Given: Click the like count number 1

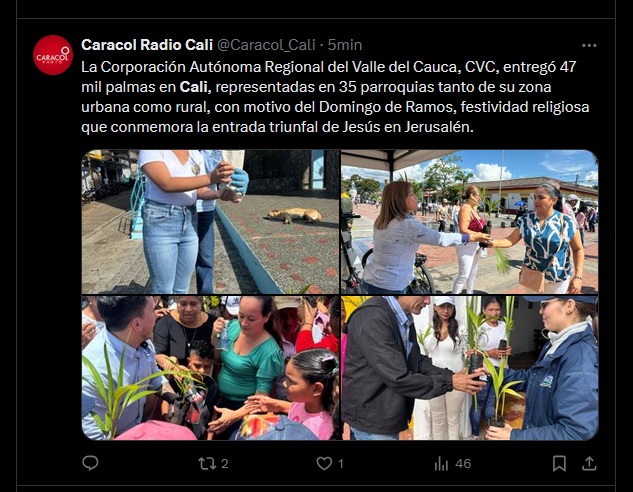Looking at the screenshot, I should 341,464.
